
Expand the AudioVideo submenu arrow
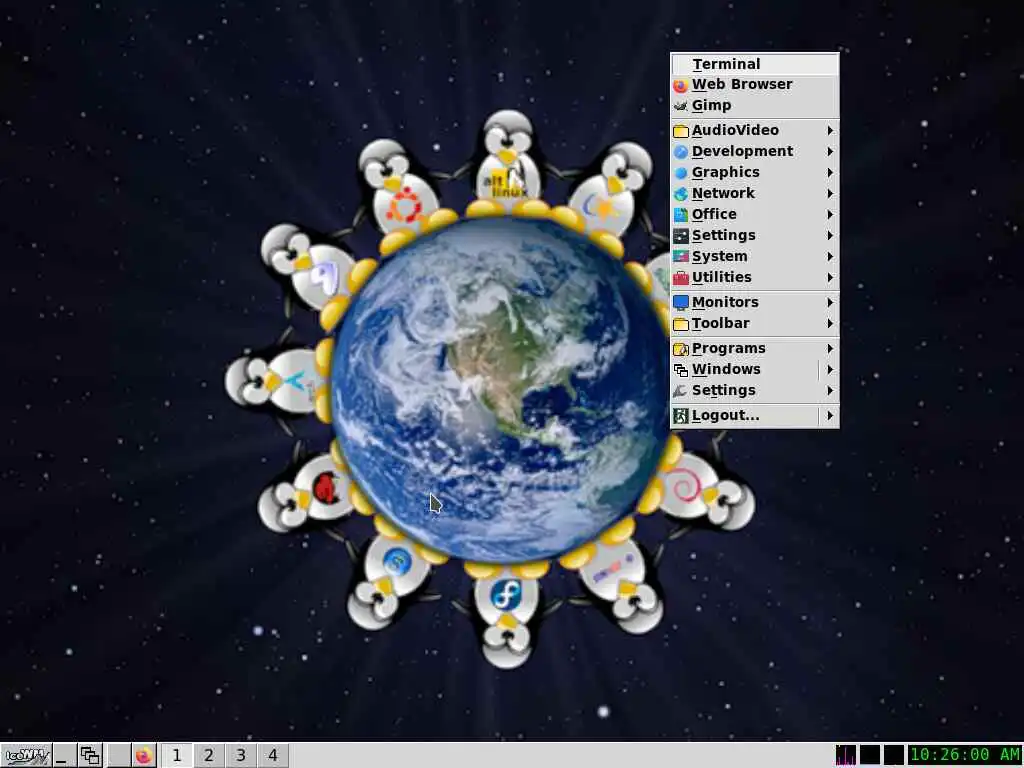830,131
